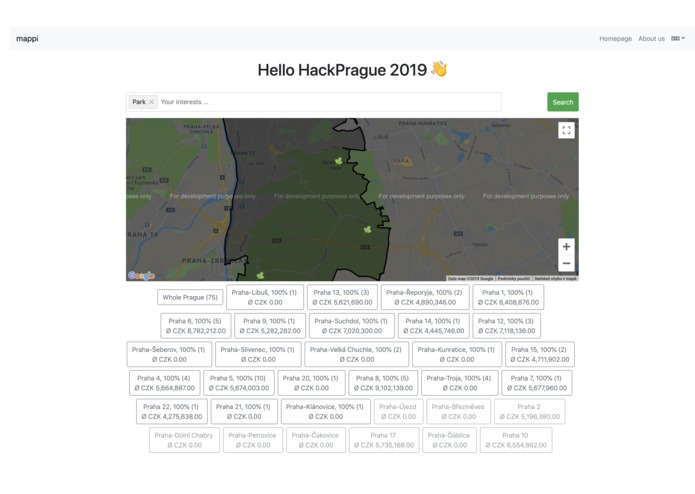Pick greyed Praha-Ďáblice button
The width and height of the screenshot is (695, 494).
pyautogui.click(x=449, y=440)
